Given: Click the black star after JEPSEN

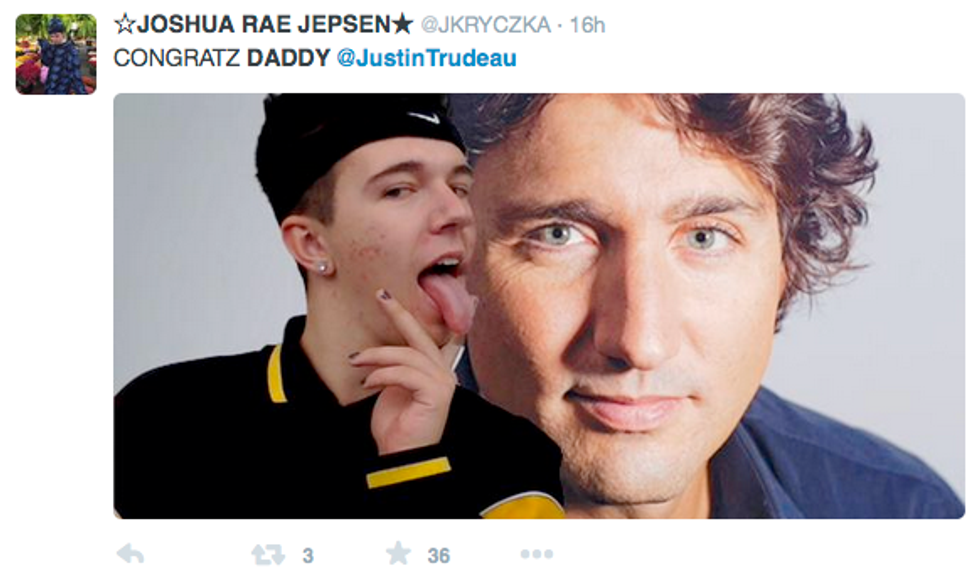Looking at the screenshot, I should 402,24.
